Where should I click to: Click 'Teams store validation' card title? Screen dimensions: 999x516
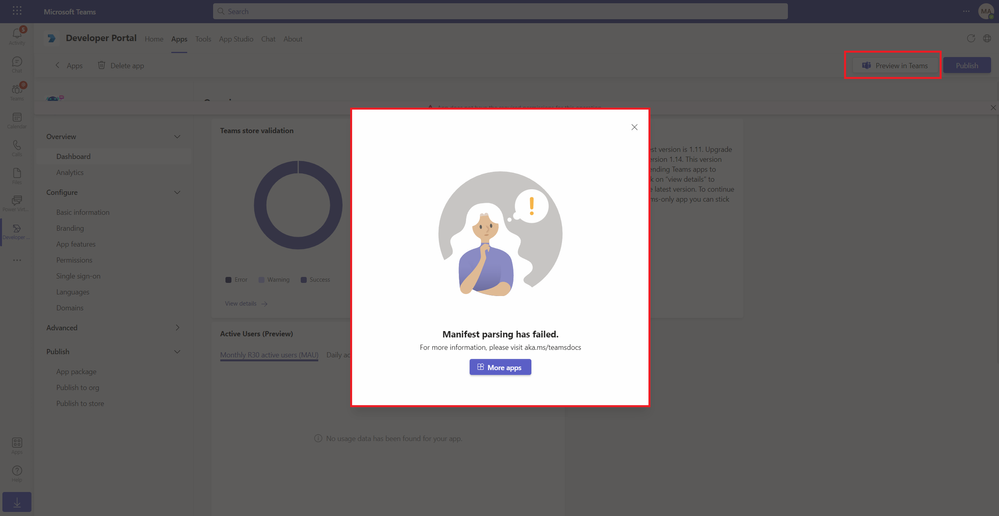pos(257,130)
